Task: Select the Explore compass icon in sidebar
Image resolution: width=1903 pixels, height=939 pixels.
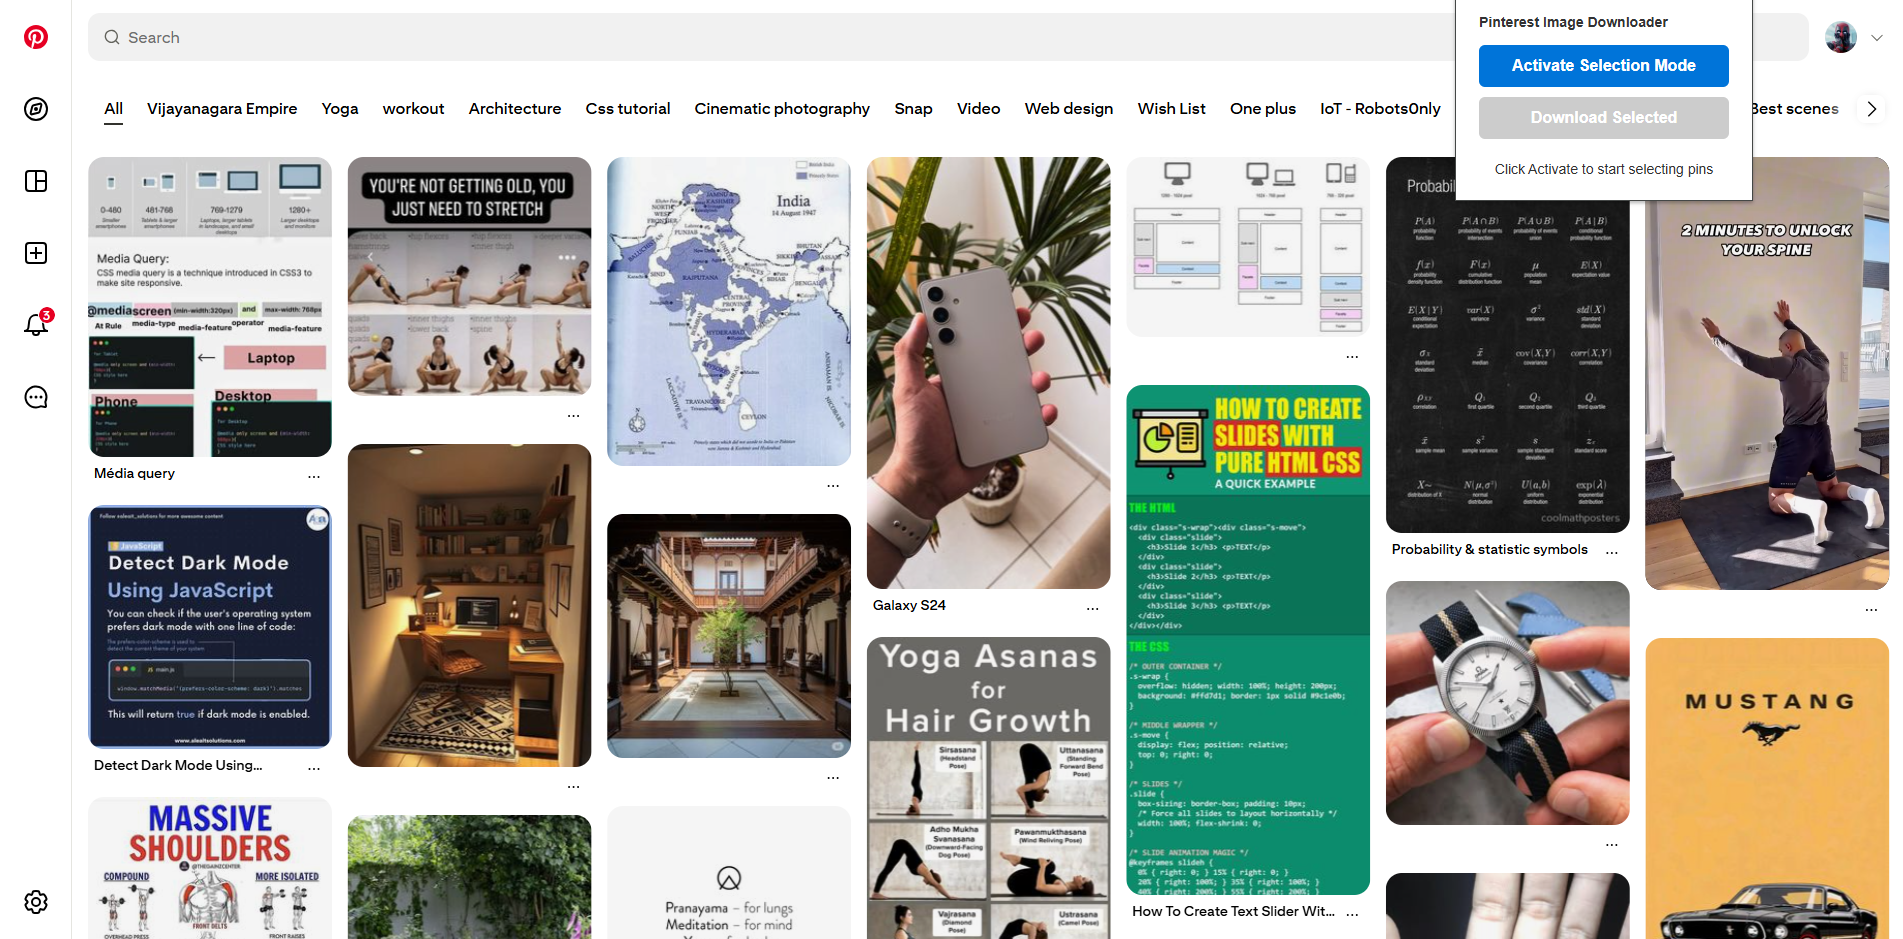Action: point(36,109)
